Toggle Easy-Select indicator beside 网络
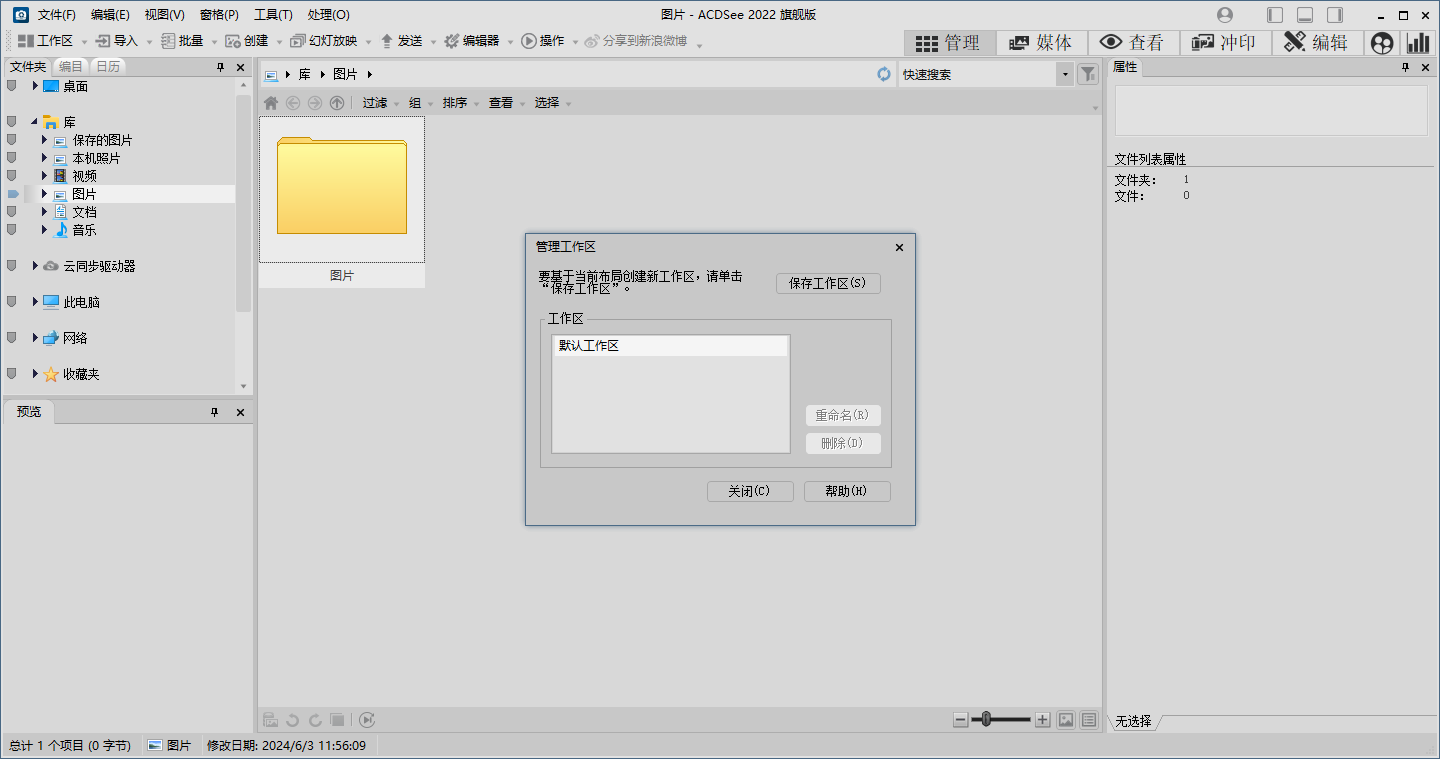This screenshot has width=1440, height=759. point(12,338)
